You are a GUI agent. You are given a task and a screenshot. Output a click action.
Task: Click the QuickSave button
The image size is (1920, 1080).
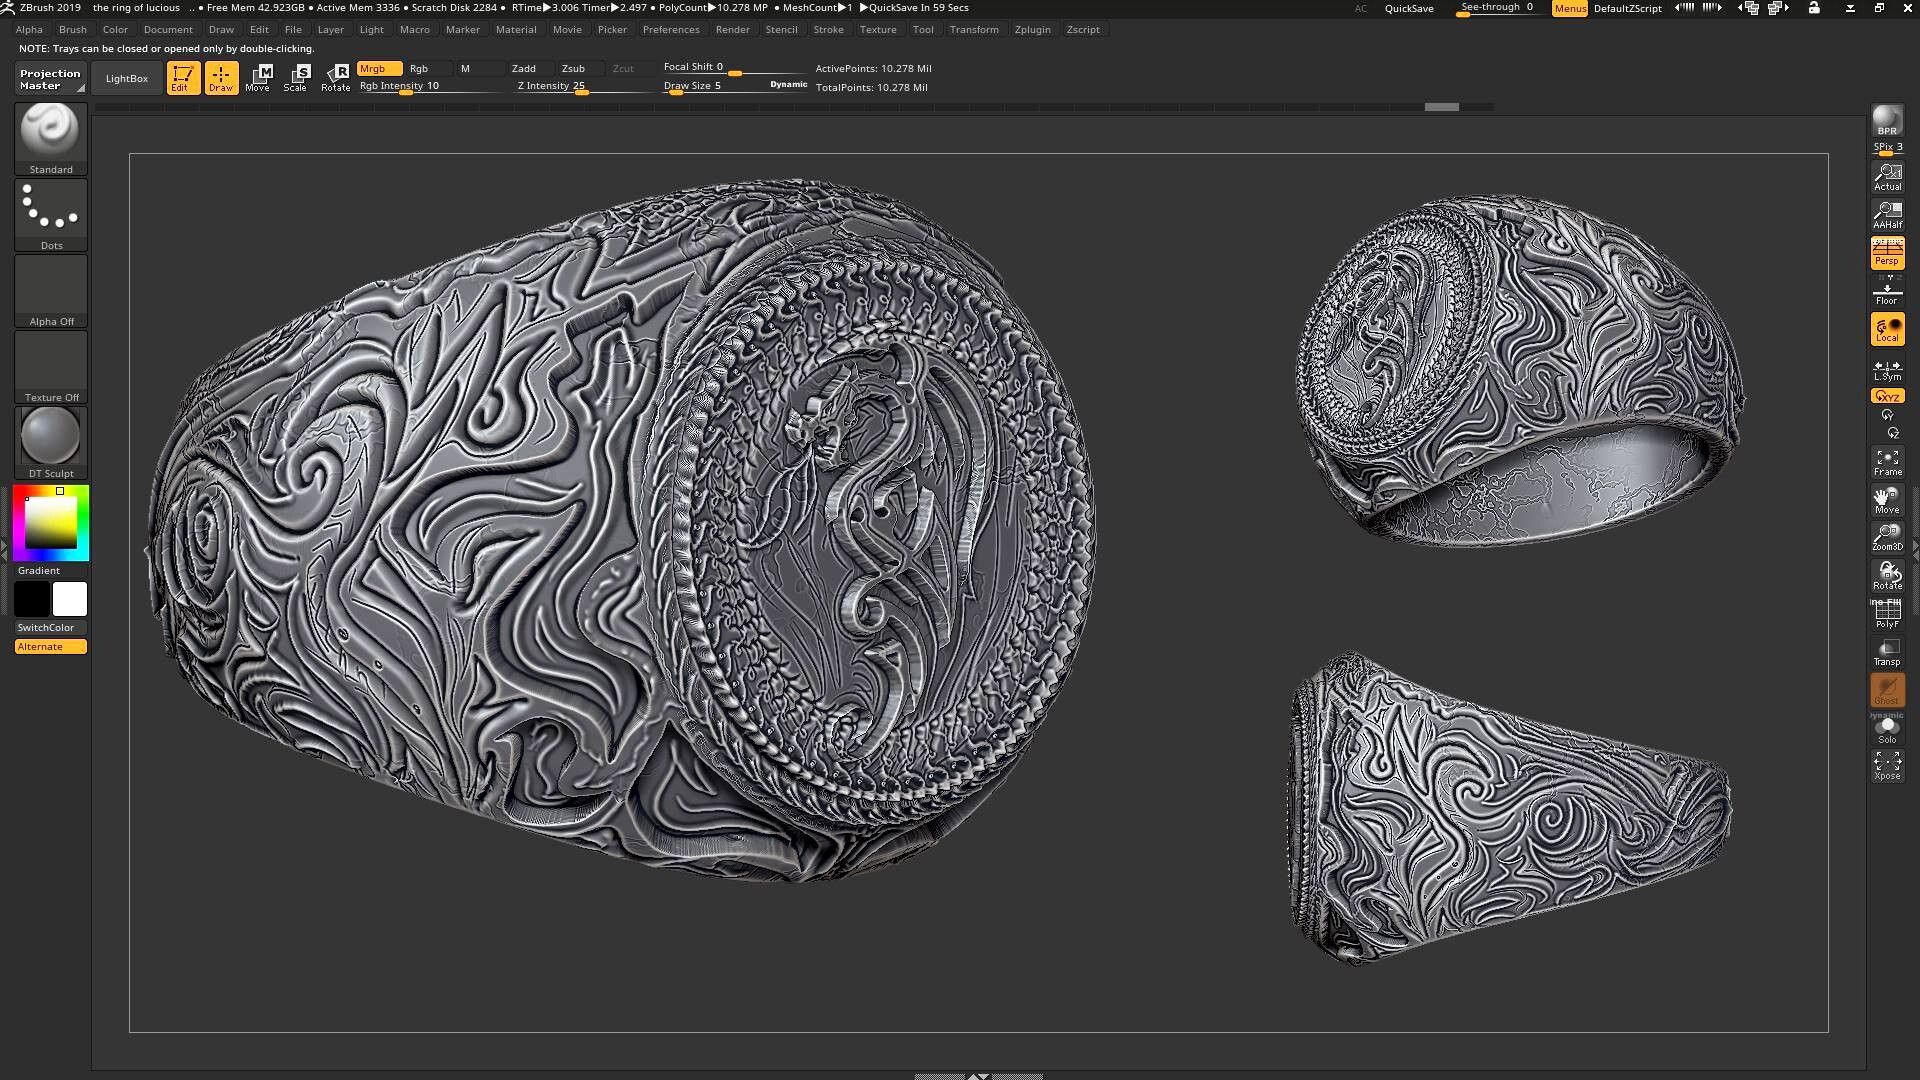point(1408,8)
